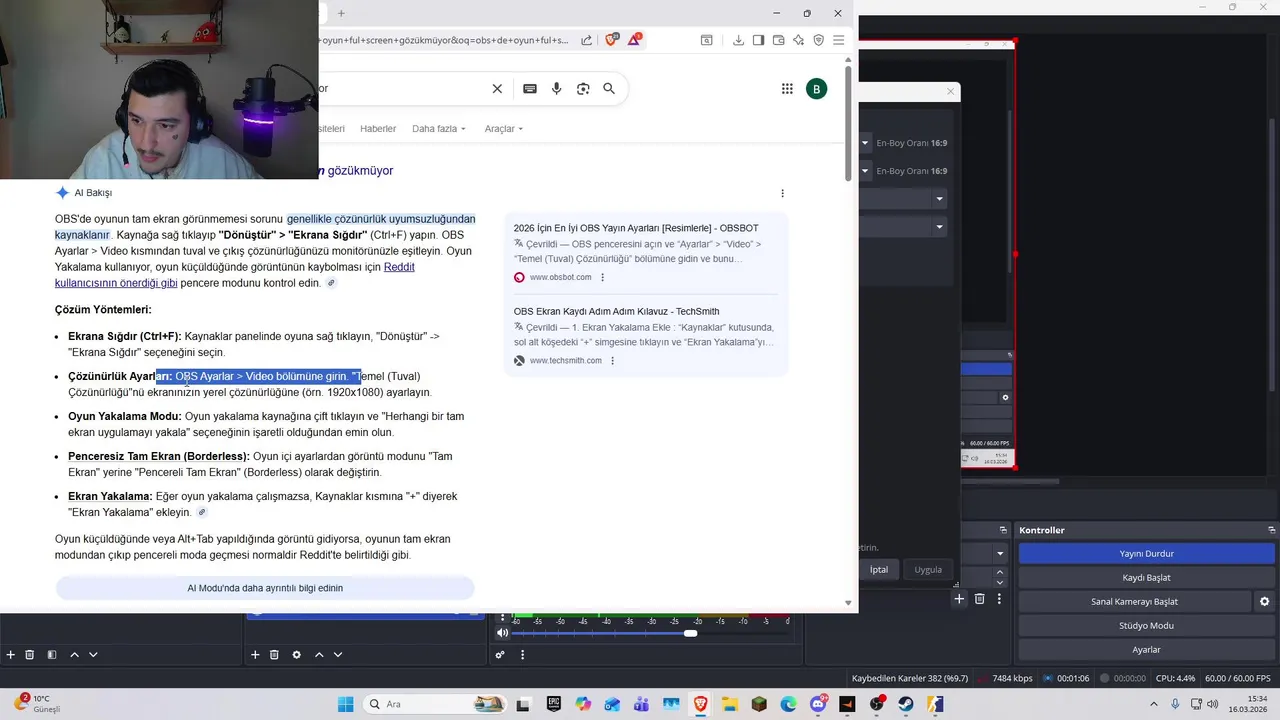Open second En-Boy Oranı 16:9 dropdown

[x=865, y=171]
